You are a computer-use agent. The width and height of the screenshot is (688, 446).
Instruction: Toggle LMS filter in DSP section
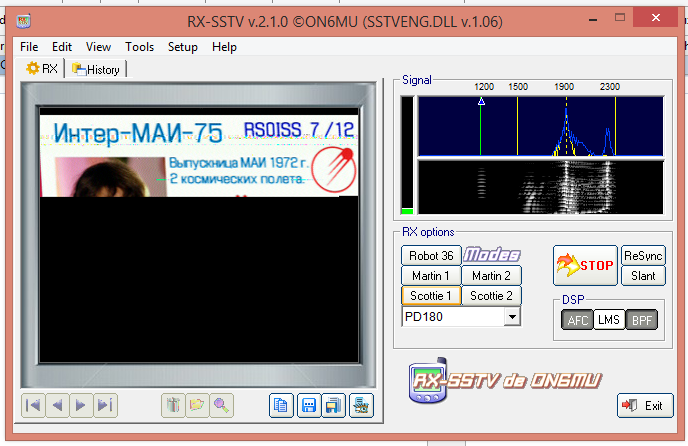tap(609, 320)
